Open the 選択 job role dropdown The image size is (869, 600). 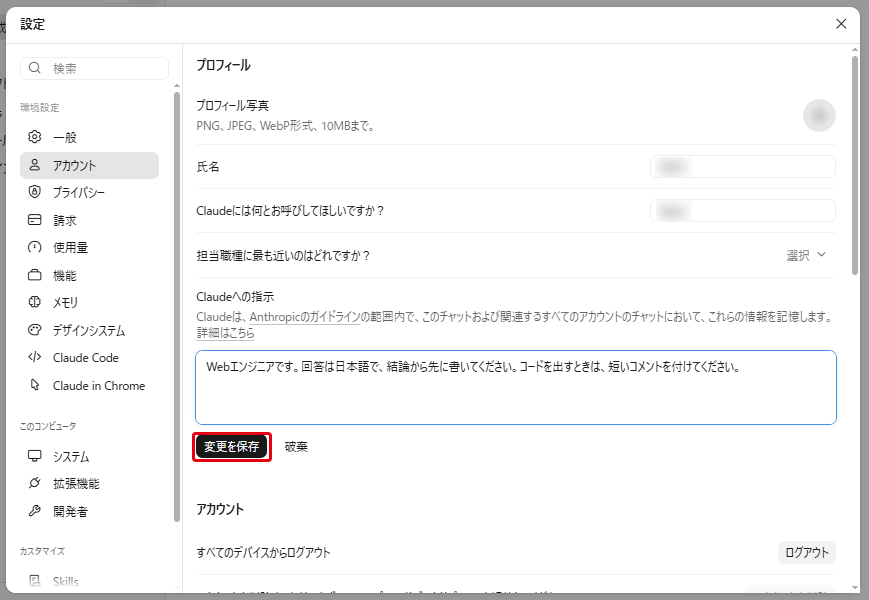coord(806,255)
